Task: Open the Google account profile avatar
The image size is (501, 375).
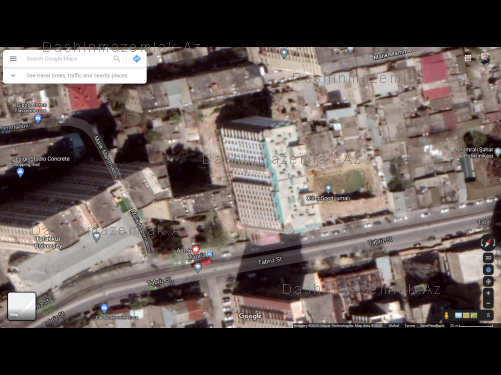Action: (484, 58)
